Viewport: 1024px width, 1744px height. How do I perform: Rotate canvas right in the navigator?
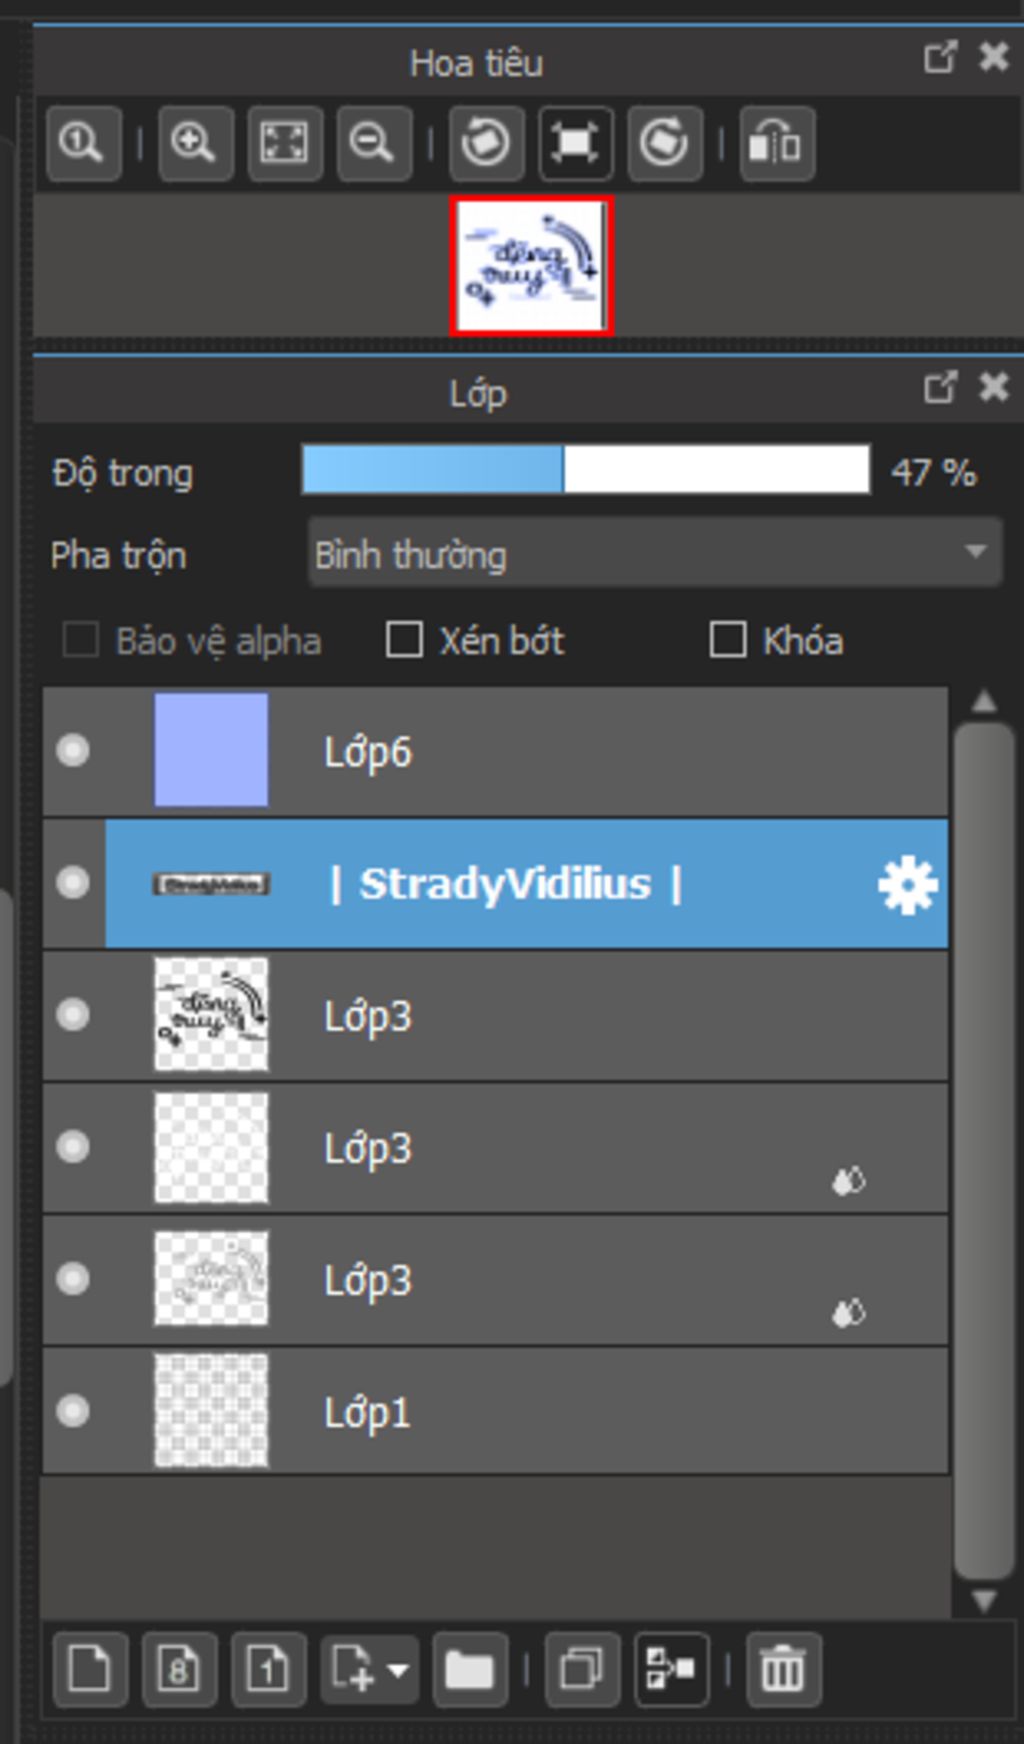pos(664,144)
